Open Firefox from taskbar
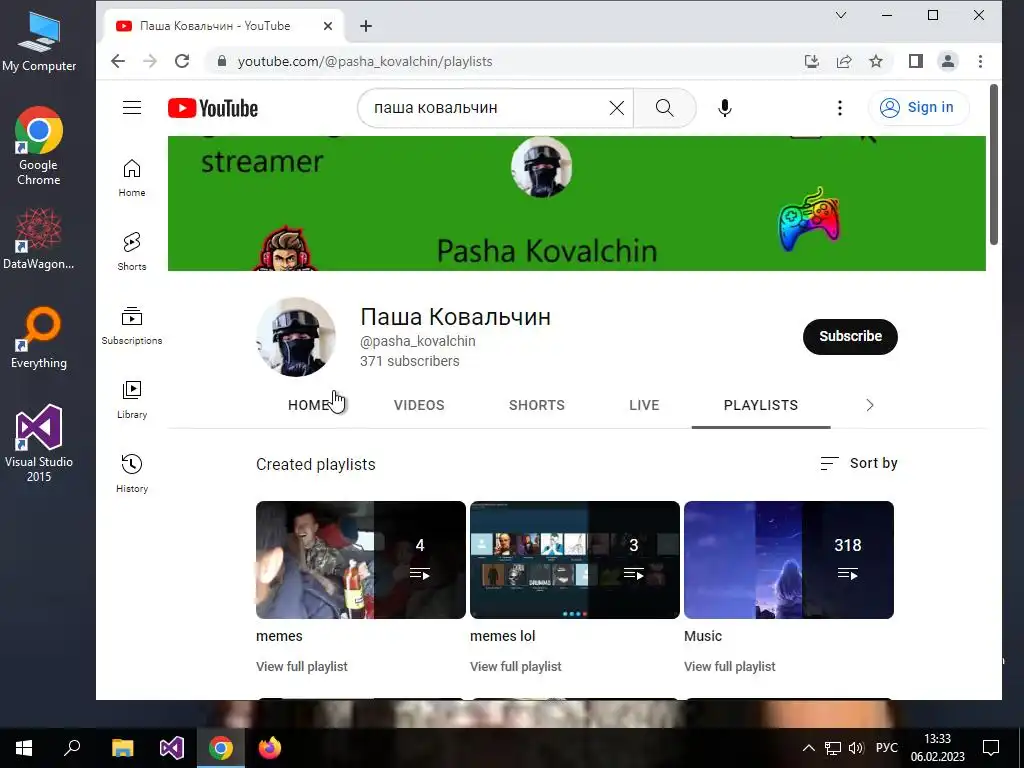 tap(270, 748)
